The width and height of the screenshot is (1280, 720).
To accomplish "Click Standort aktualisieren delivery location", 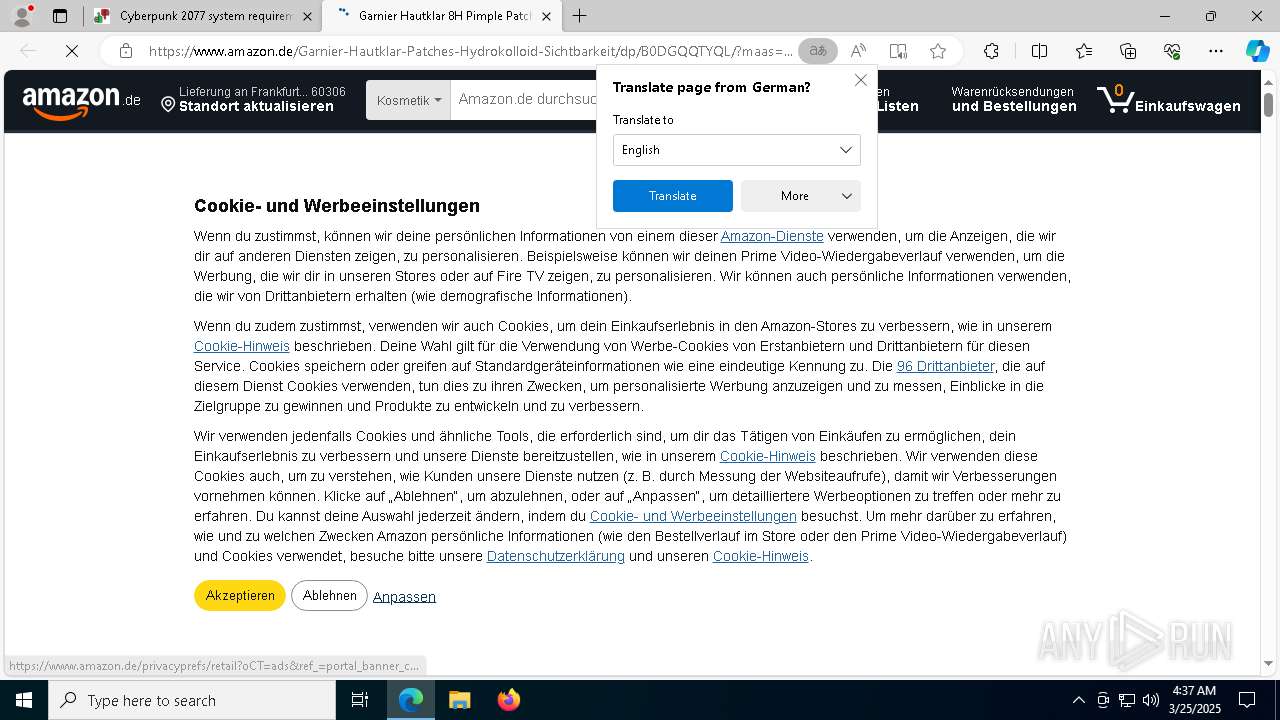I will click(253, 99).
